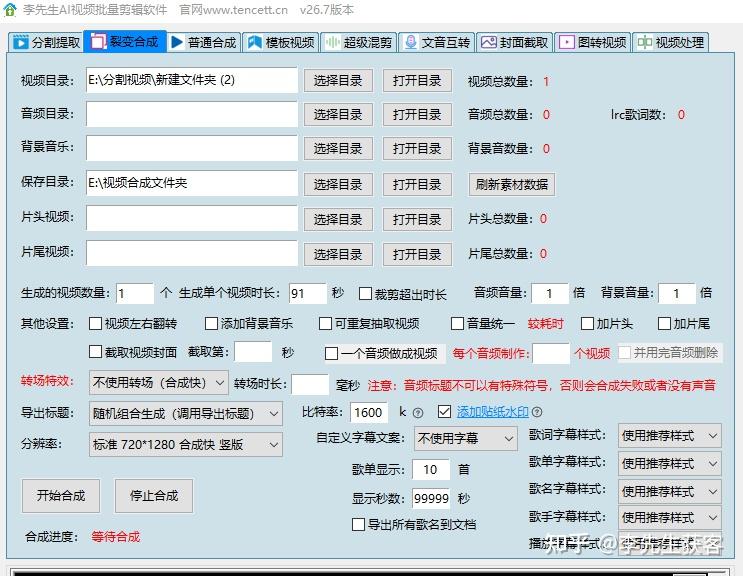Choose directory for 片头视频
The image size is (743, 576).
pos(338,219)
